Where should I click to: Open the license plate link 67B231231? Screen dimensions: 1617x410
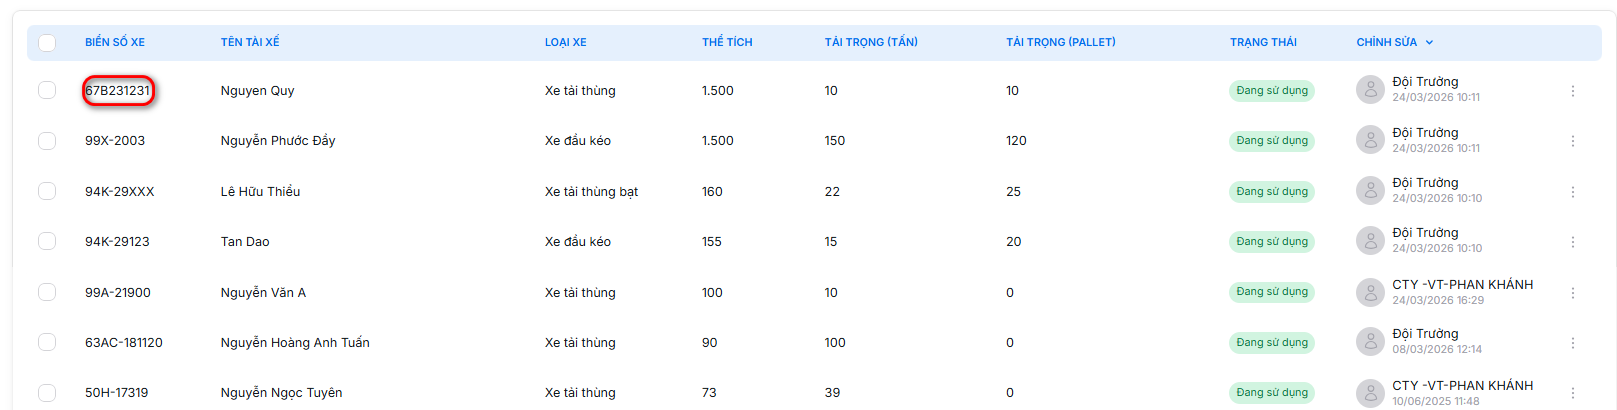[118, 90]
